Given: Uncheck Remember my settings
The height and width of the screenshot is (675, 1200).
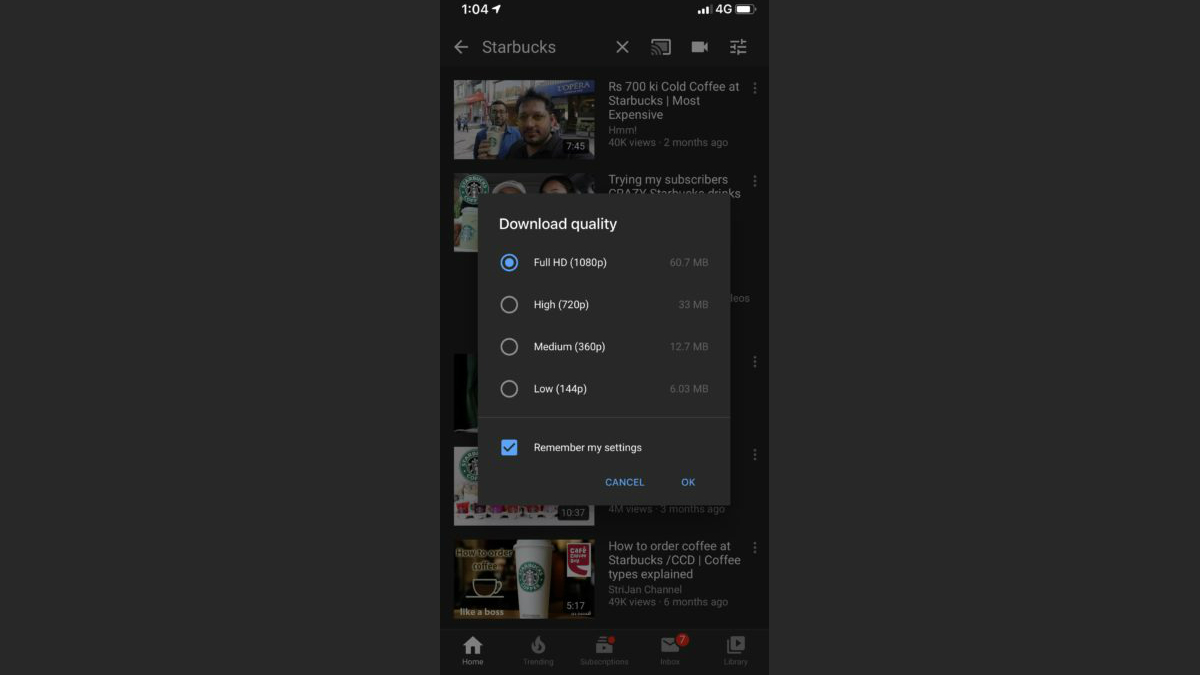Looking at the screenshot, I should point(509,447).
